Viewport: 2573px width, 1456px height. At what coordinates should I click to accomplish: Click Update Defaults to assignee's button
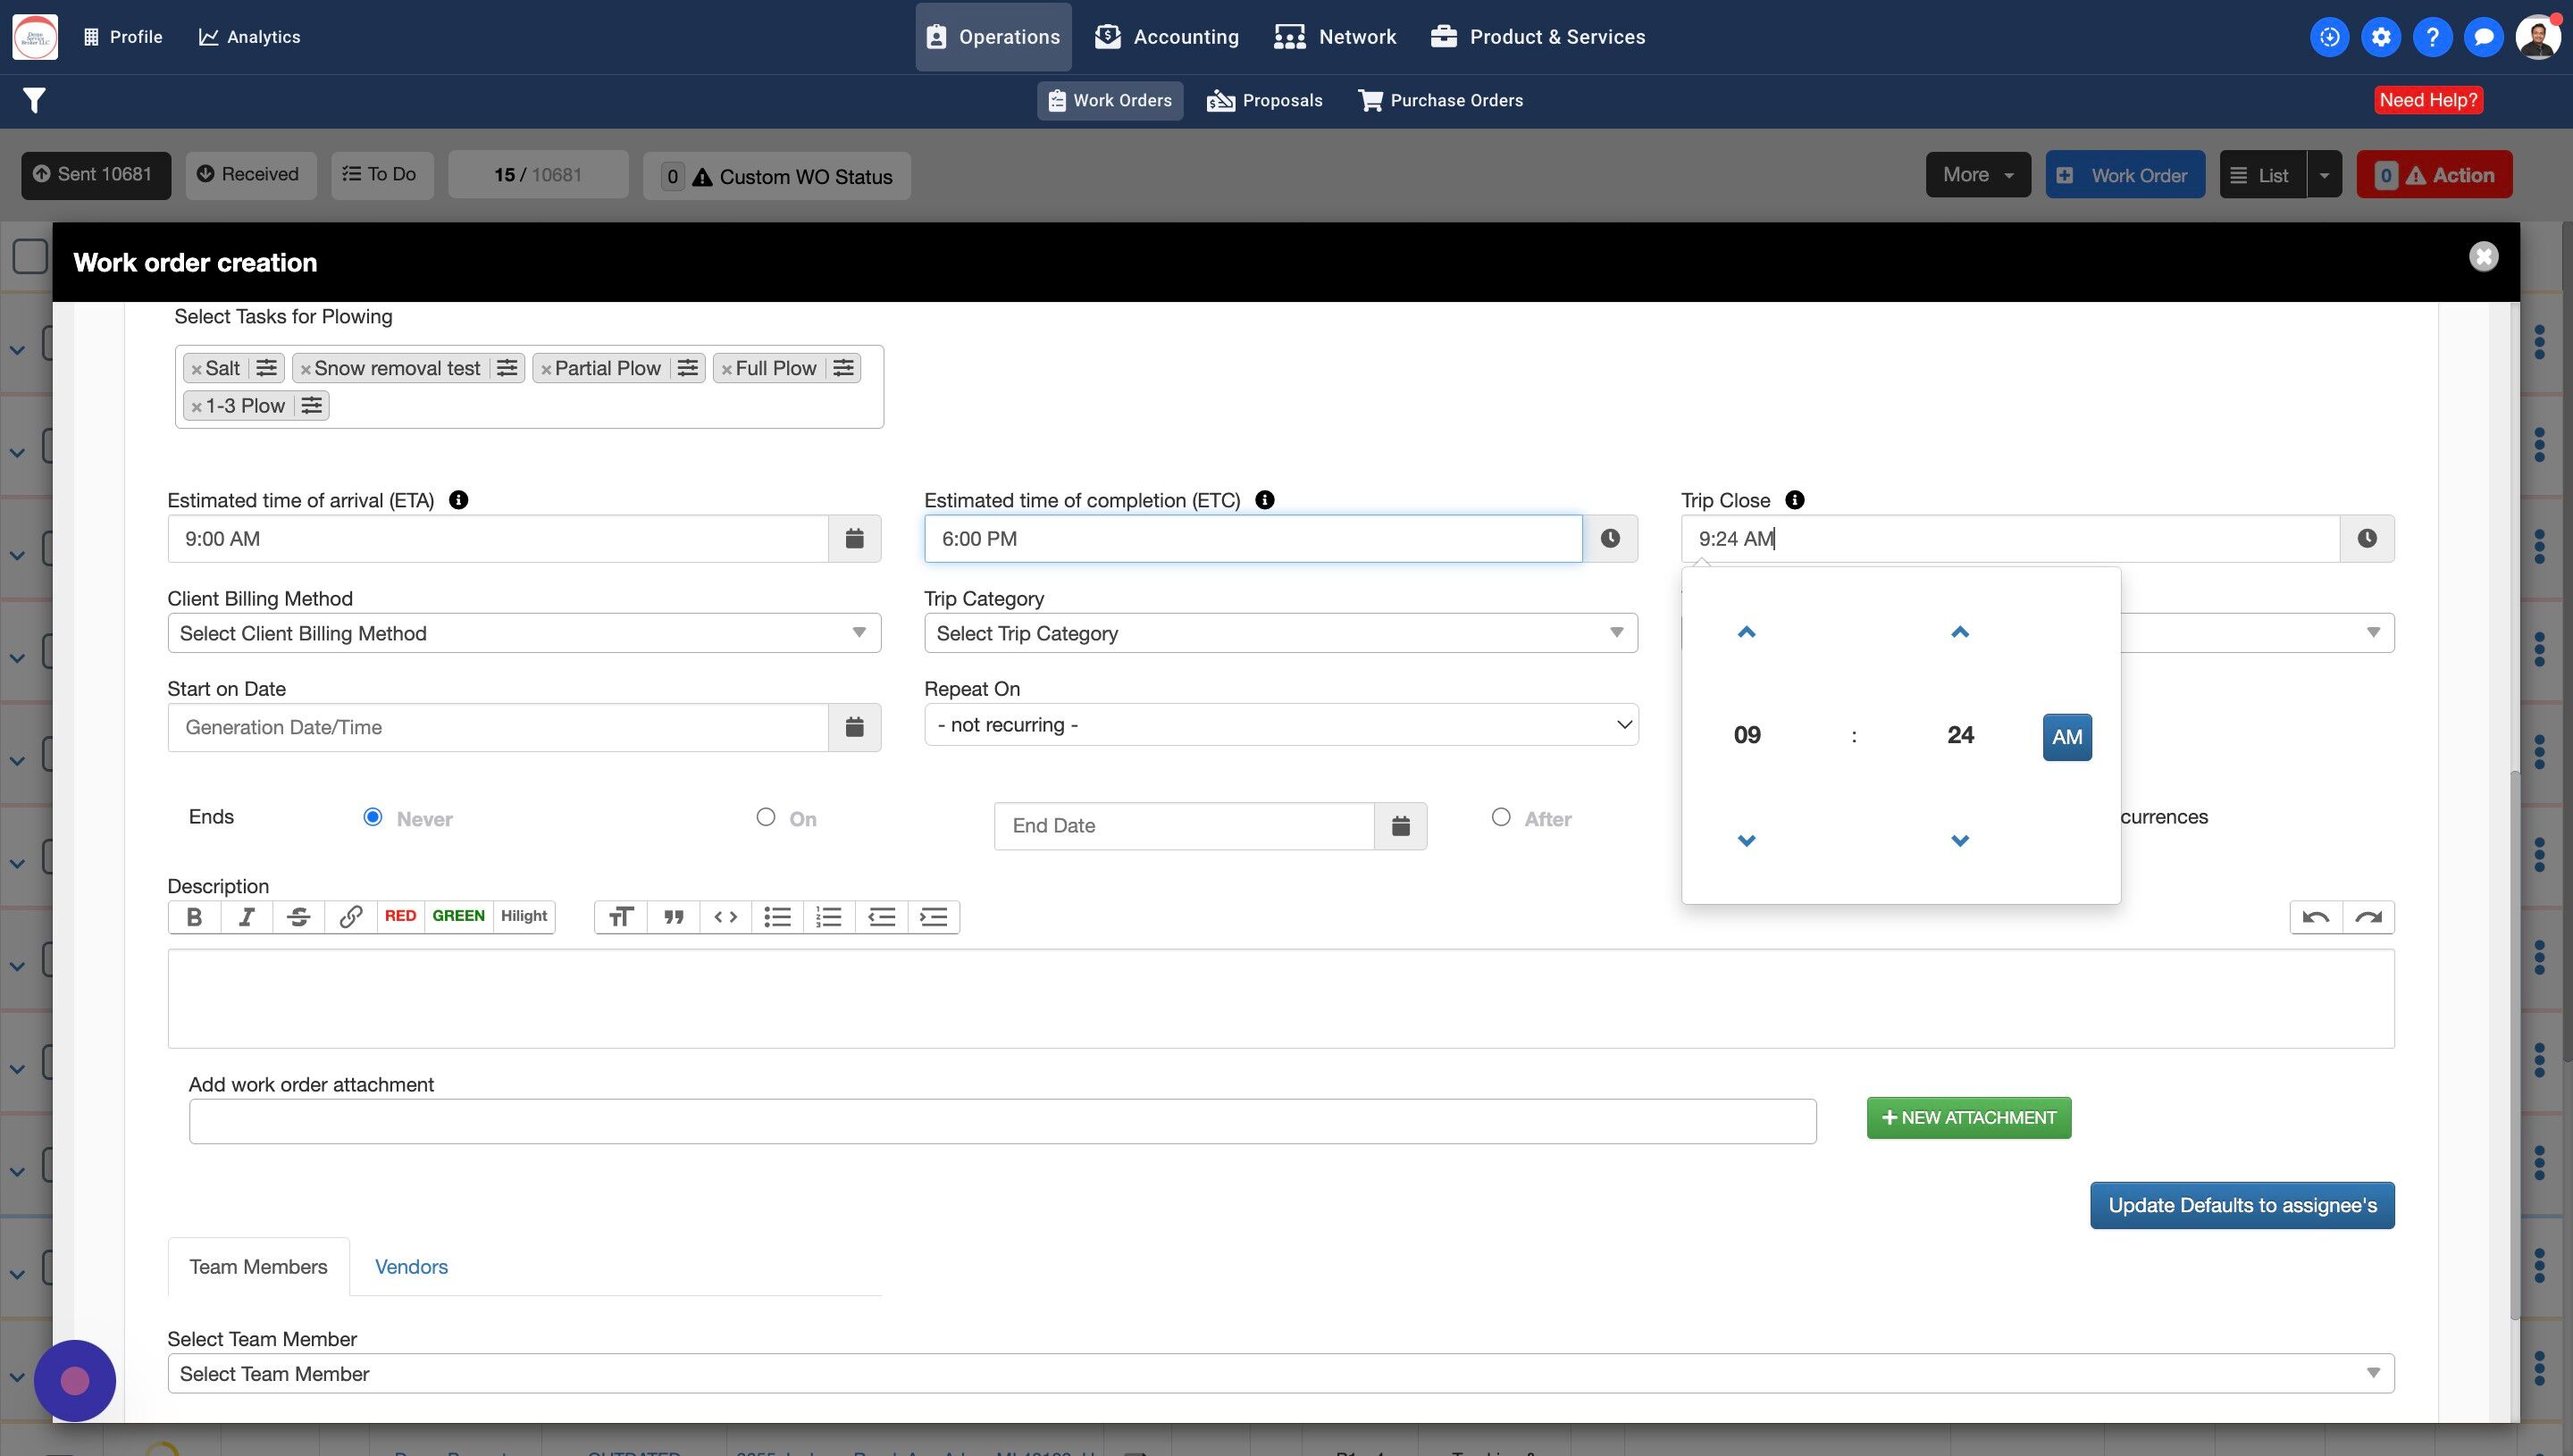[x=2241, y=1206]
